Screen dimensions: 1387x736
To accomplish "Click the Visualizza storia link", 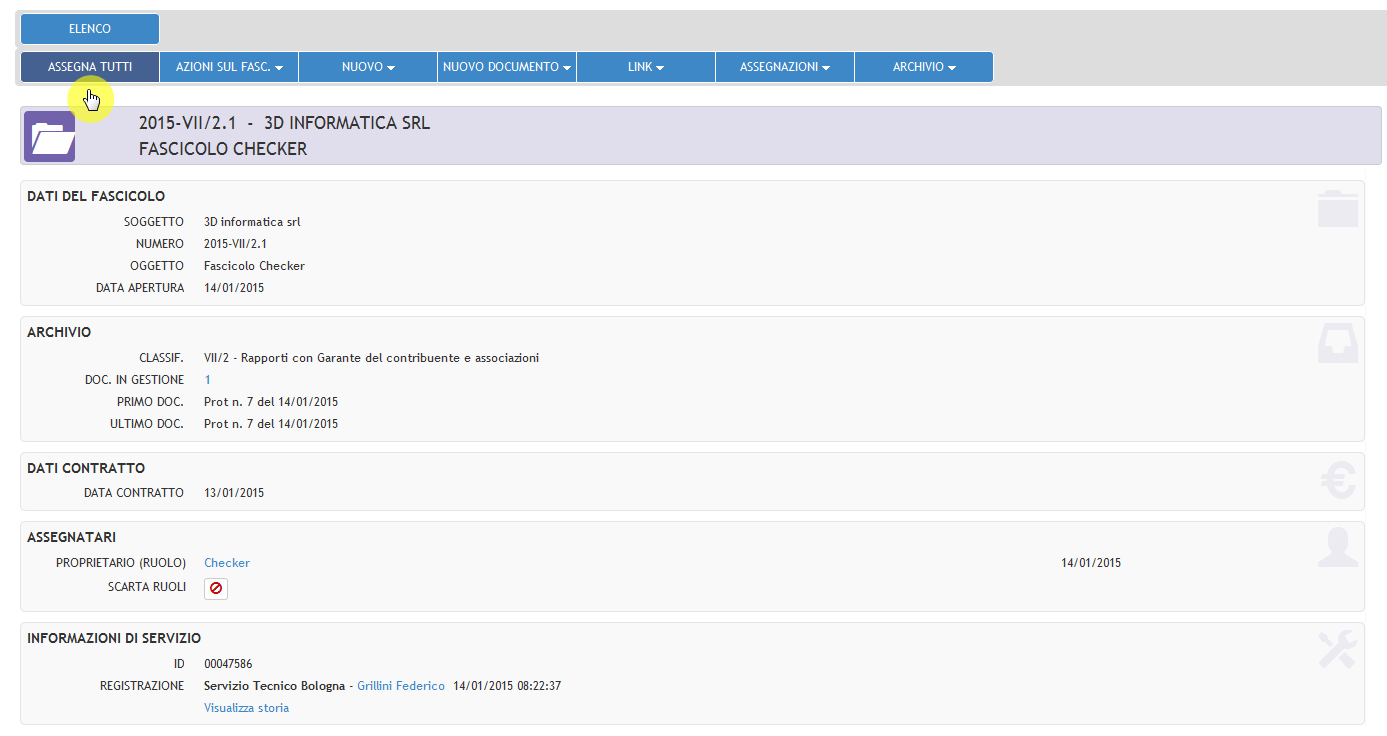I will pyautogui.click(x=246, y=708).
